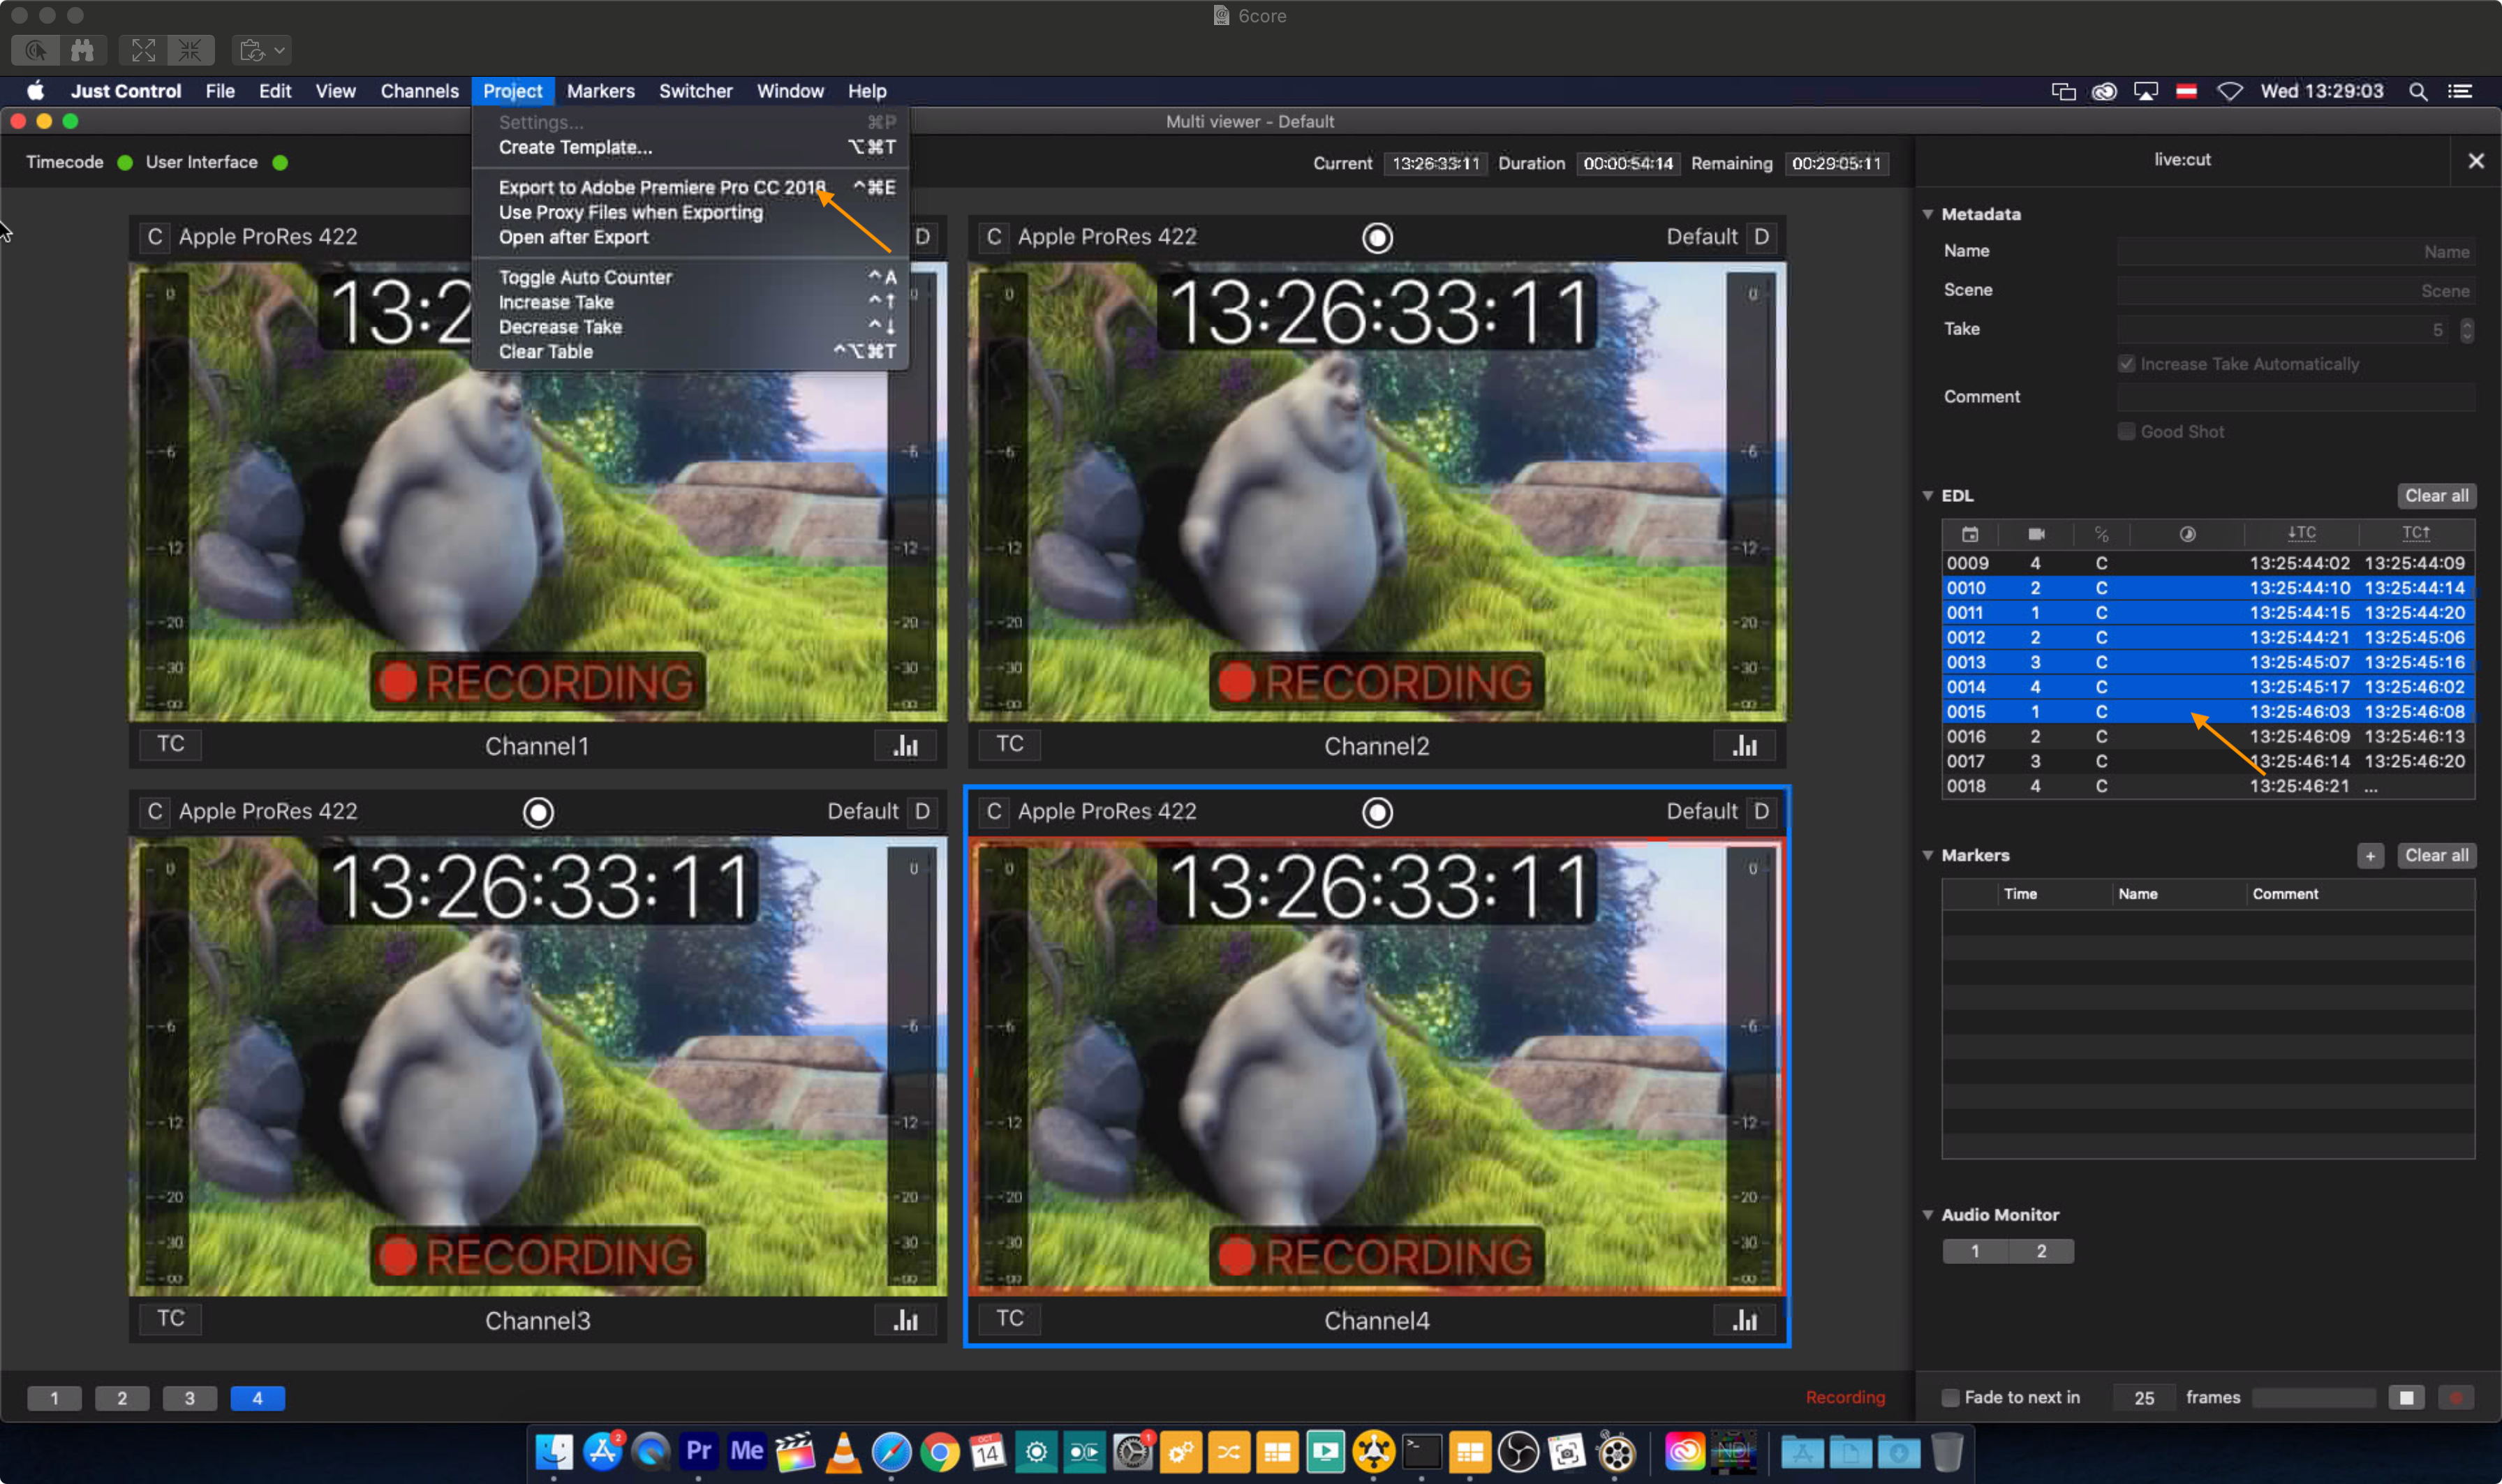Click Clear all button in EDL section

pyautogui.click(x=2436, y=496)
